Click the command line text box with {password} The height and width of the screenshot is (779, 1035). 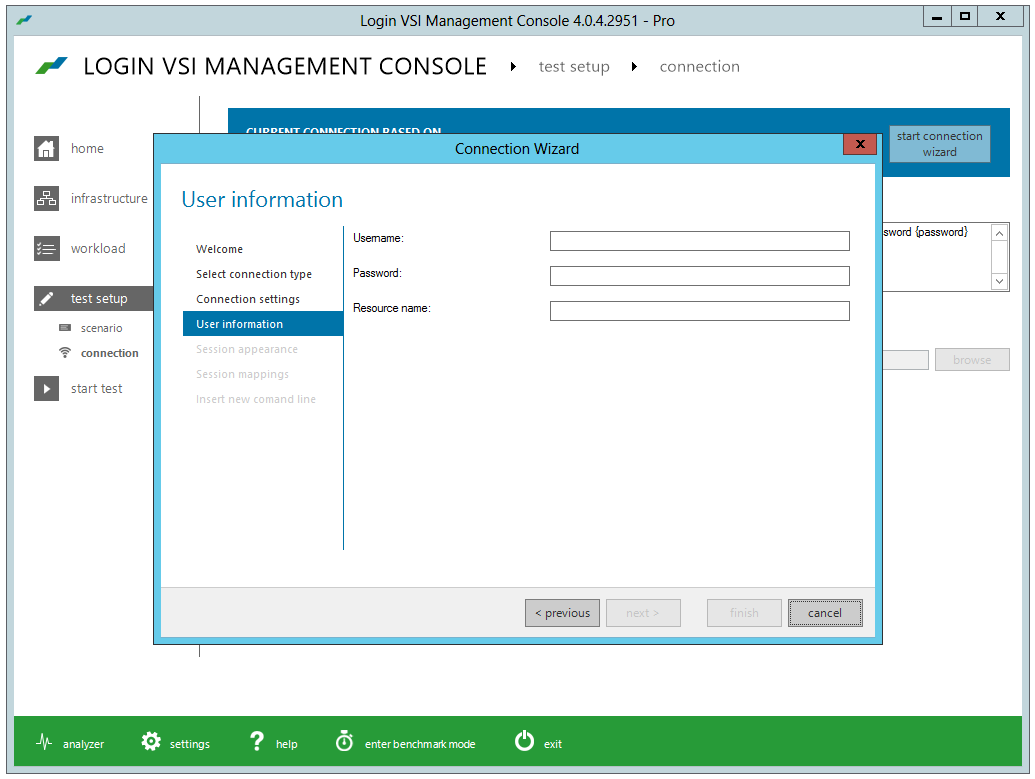(937, 257)
